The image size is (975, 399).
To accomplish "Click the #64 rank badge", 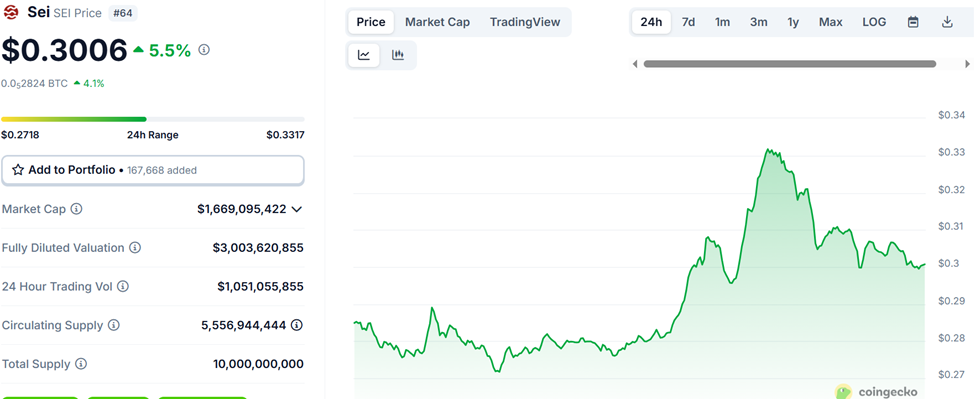I will (x=123, y=13).
